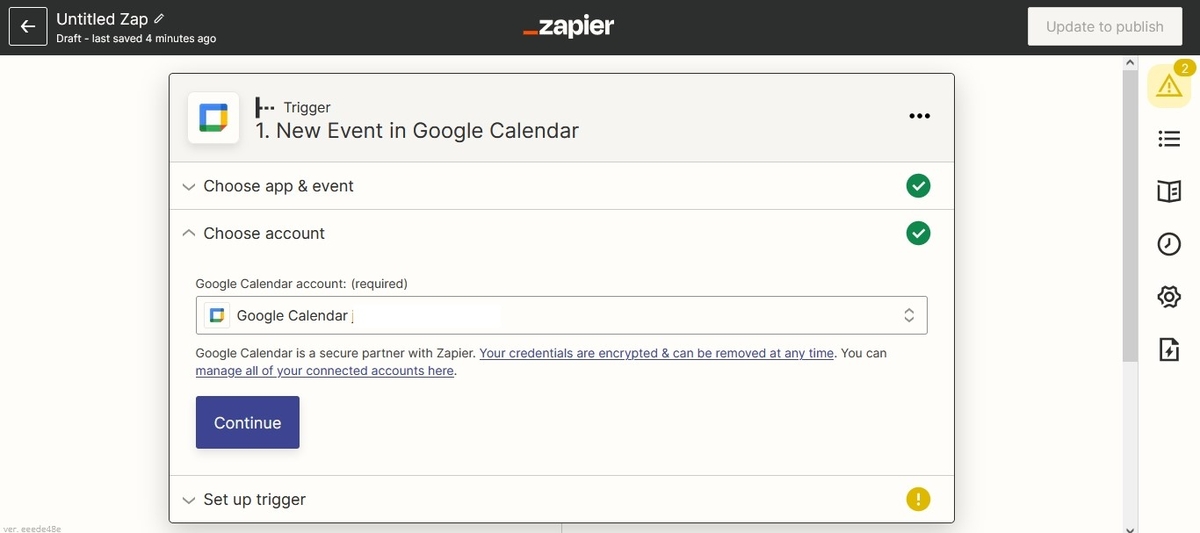Collapse the Choose account section
1200x533 pixels.
[264, 233]
